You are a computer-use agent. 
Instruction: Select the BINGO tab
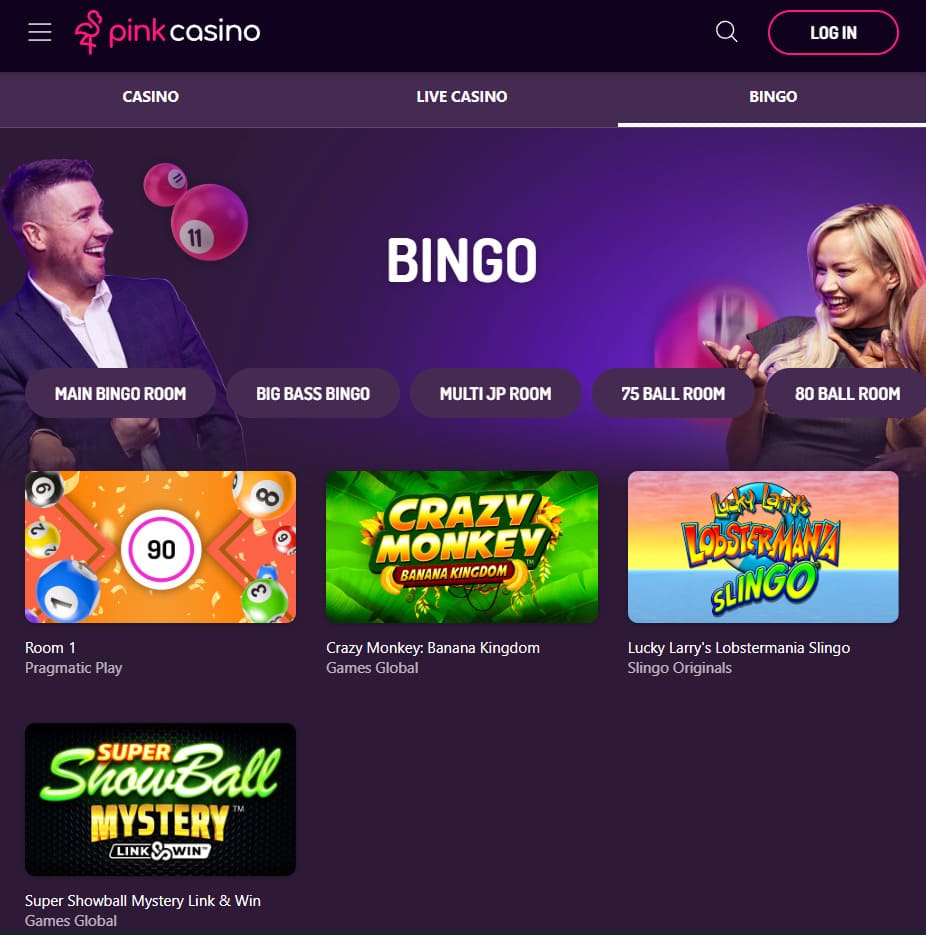pos(773,97)
